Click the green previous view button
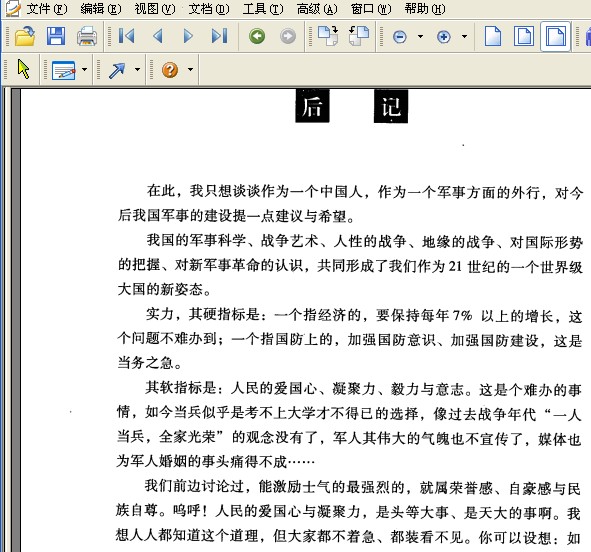The image size is (591, 552). tap(257, 37)
